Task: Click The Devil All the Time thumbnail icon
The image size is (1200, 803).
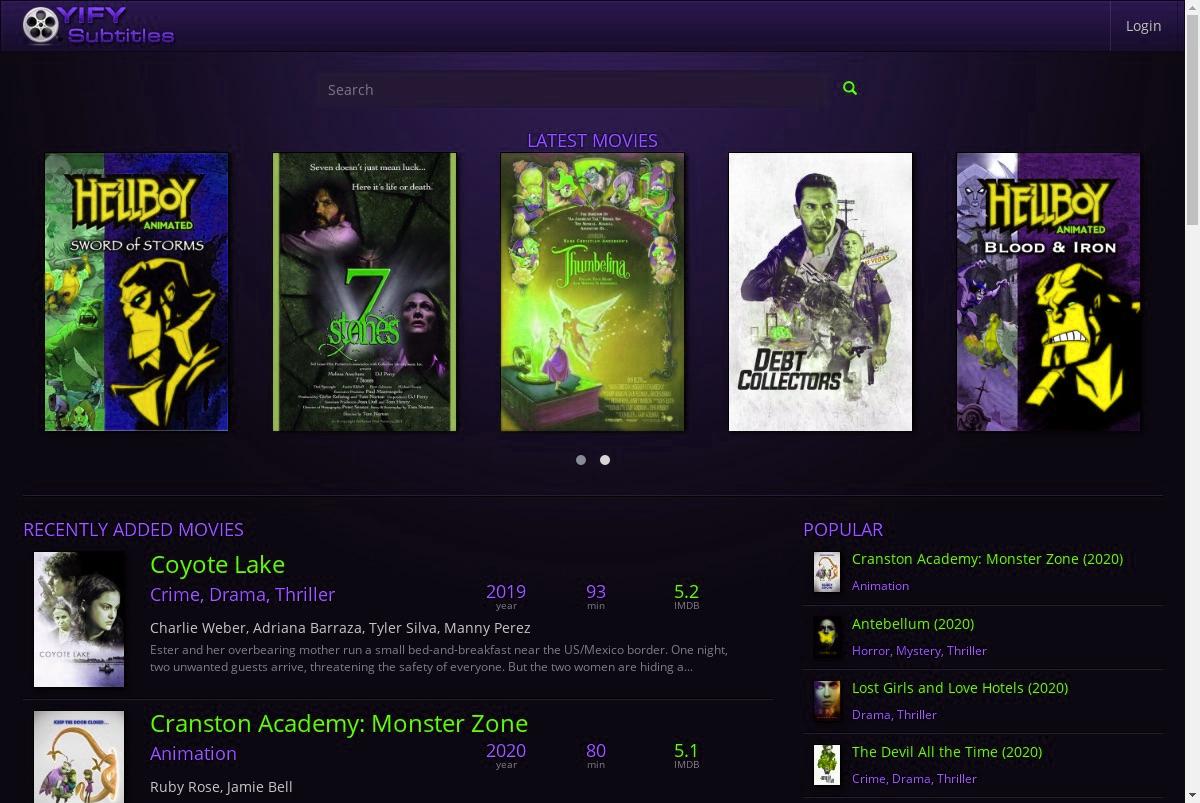Action: (x=826, y=764)
